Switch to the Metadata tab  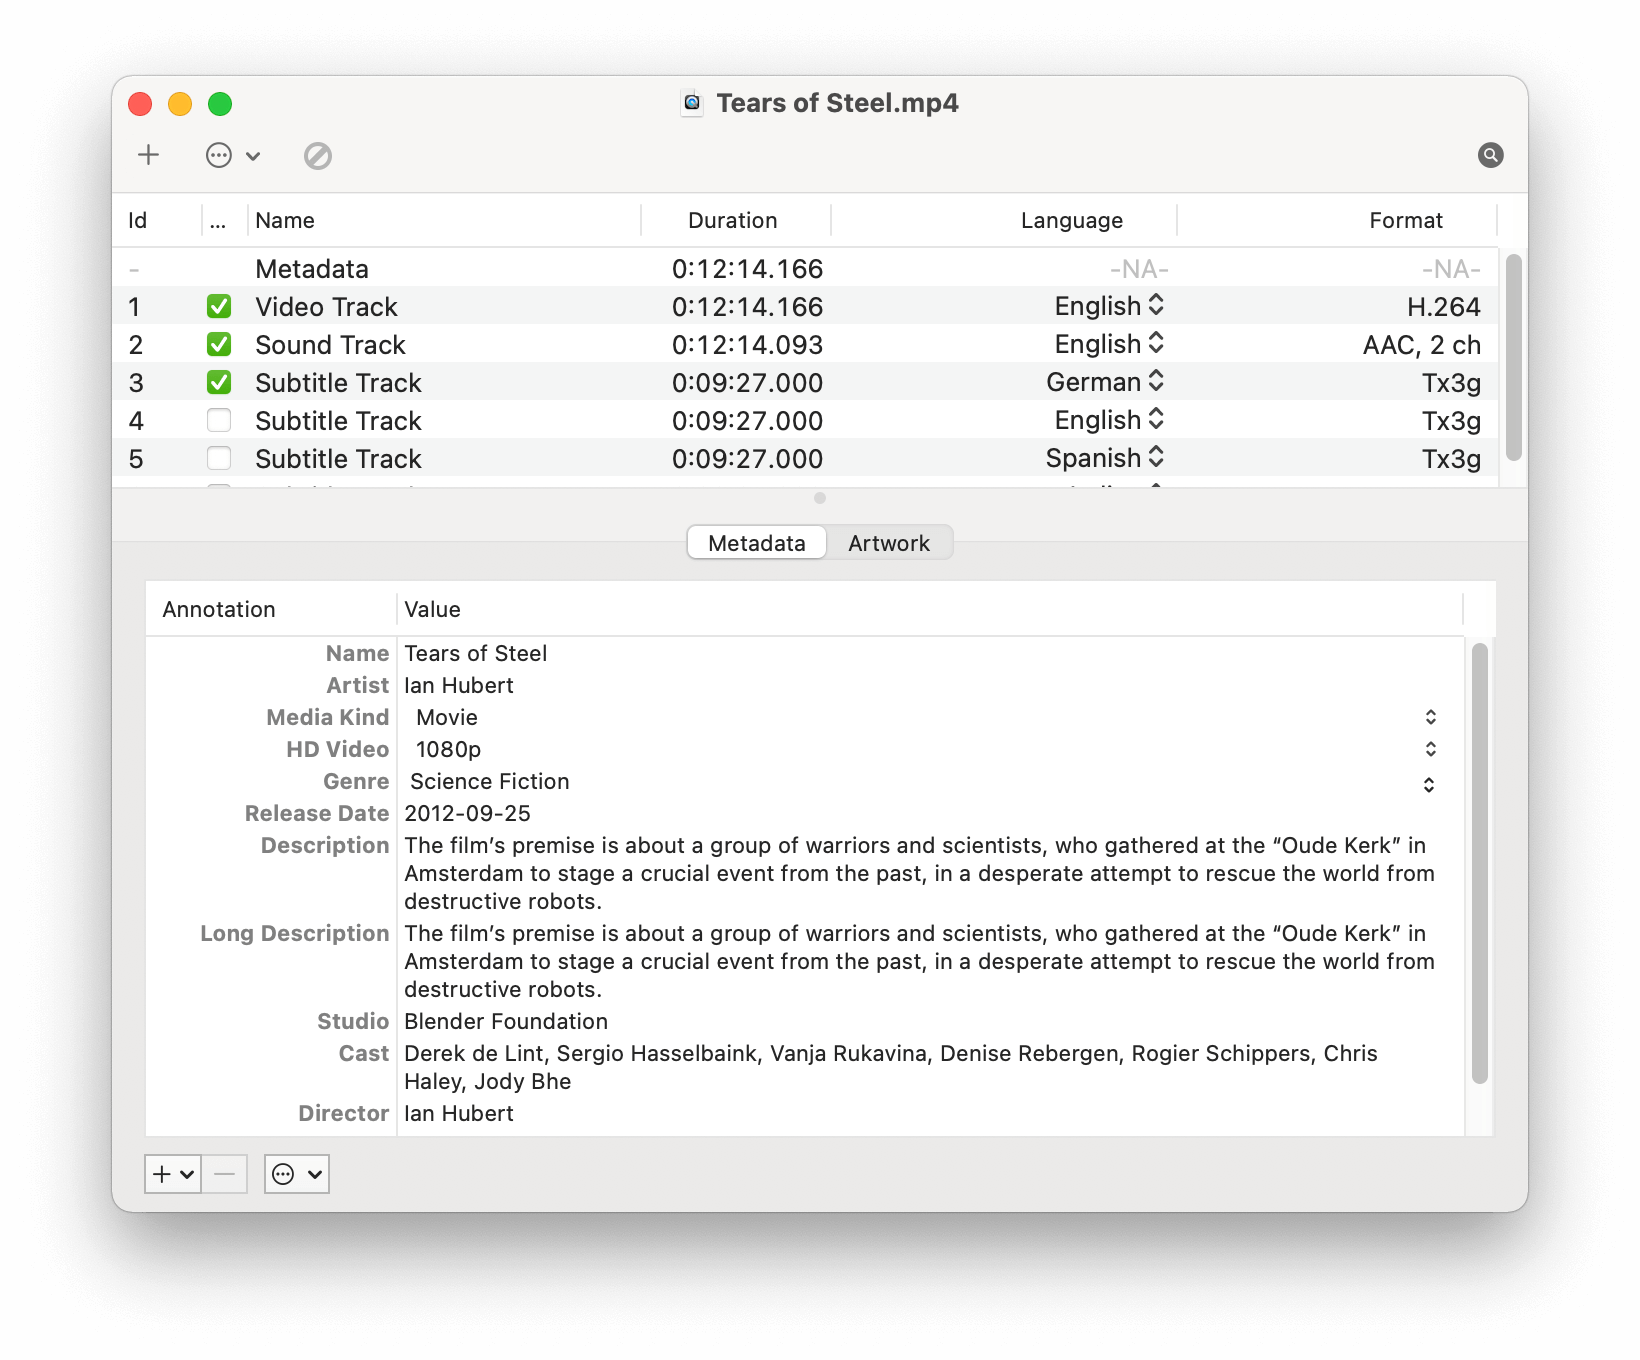(757, 543)
